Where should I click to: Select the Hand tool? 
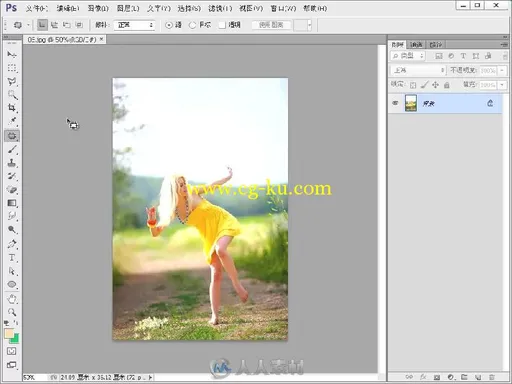[x=12, y=299]
